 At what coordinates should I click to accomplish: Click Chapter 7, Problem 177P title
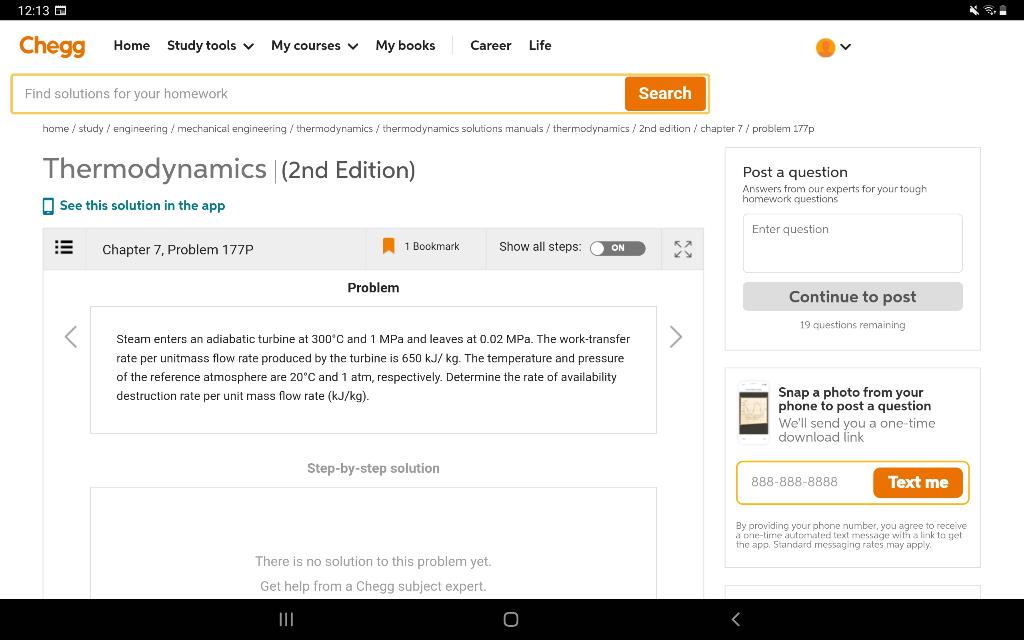point(178,249)
